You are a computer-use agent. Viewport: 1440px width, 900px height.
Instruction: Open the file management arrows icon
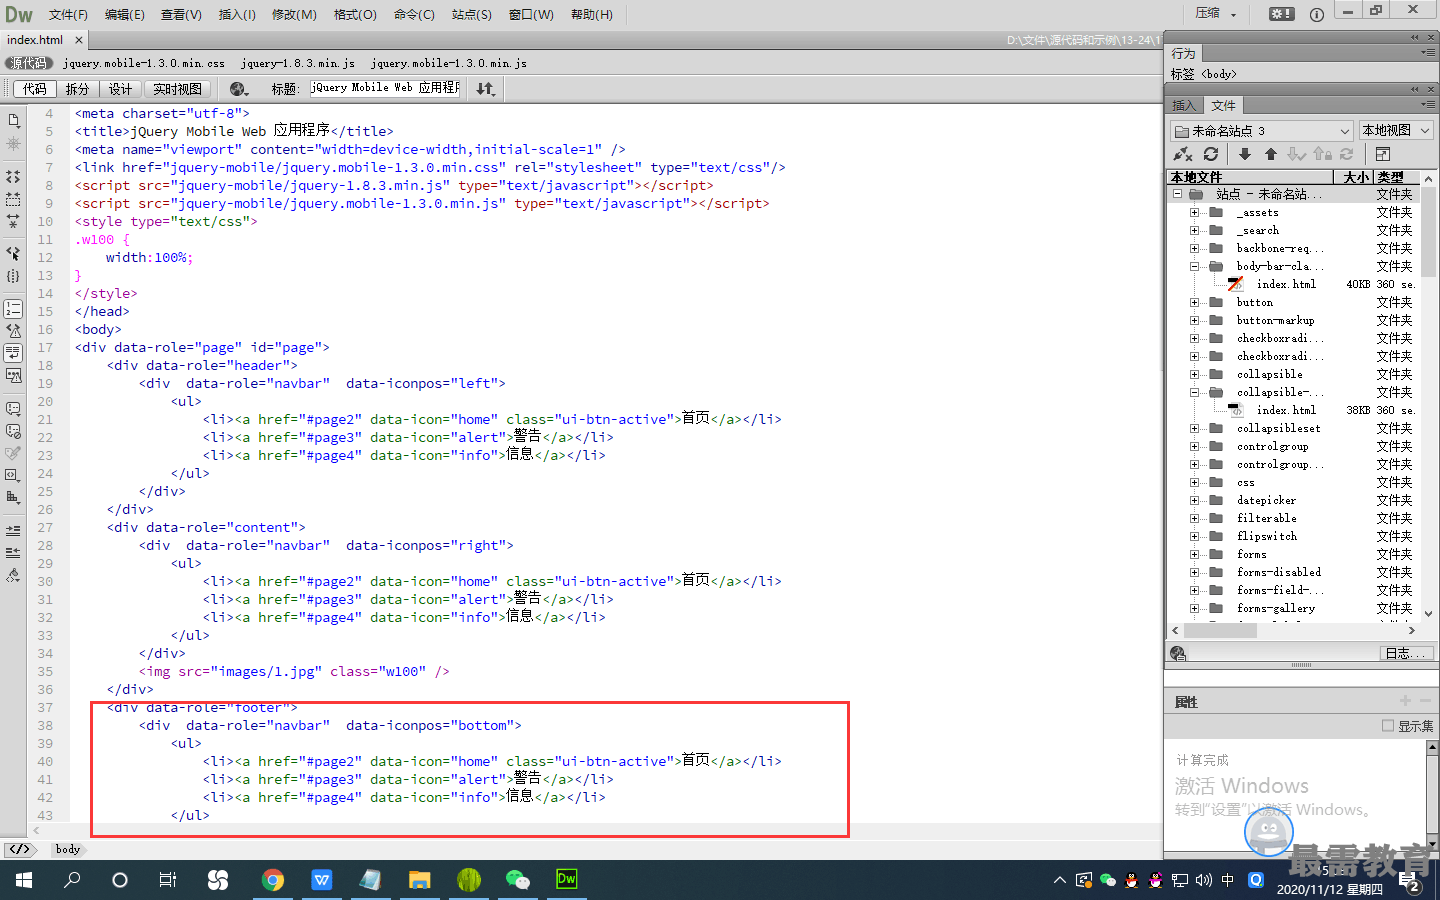click(x=486, y=89)
